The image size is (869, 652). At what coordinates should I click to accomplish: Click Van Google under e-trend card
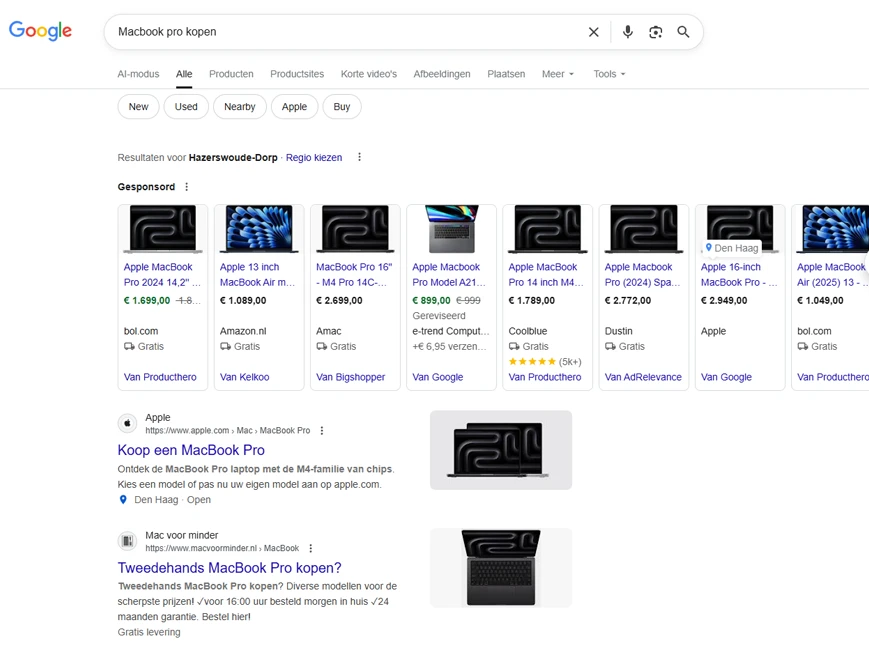pos(438,377)
